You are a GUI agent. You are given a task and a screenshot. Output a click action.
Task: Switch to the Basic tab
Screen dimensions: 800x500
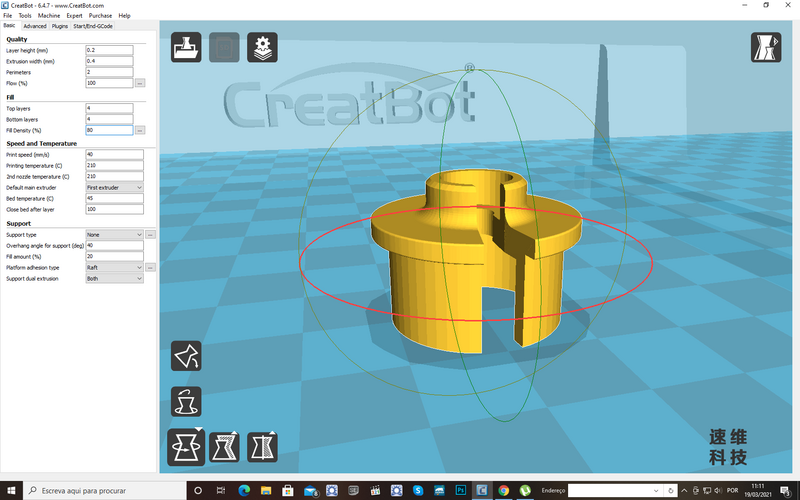pyautogui.click(x=10, y=26)
